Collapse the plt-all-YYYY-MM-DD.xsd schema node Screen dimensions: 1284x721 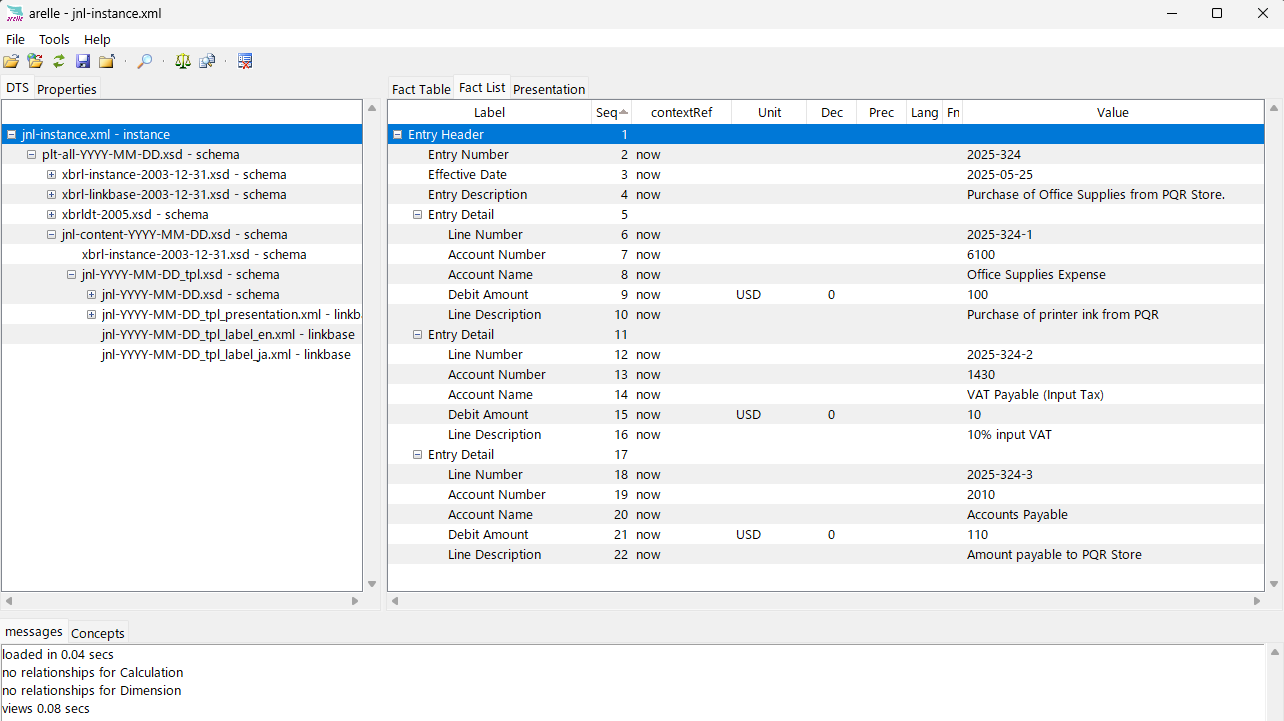tap(31, 154)
